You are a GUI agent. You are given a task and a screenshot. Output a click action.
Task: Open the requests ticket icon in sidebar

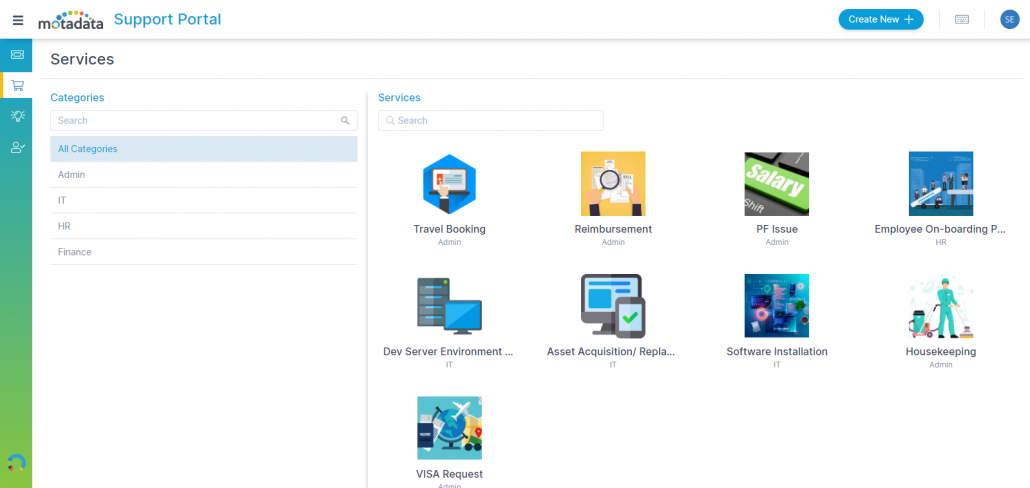click(x=17, y=54)
